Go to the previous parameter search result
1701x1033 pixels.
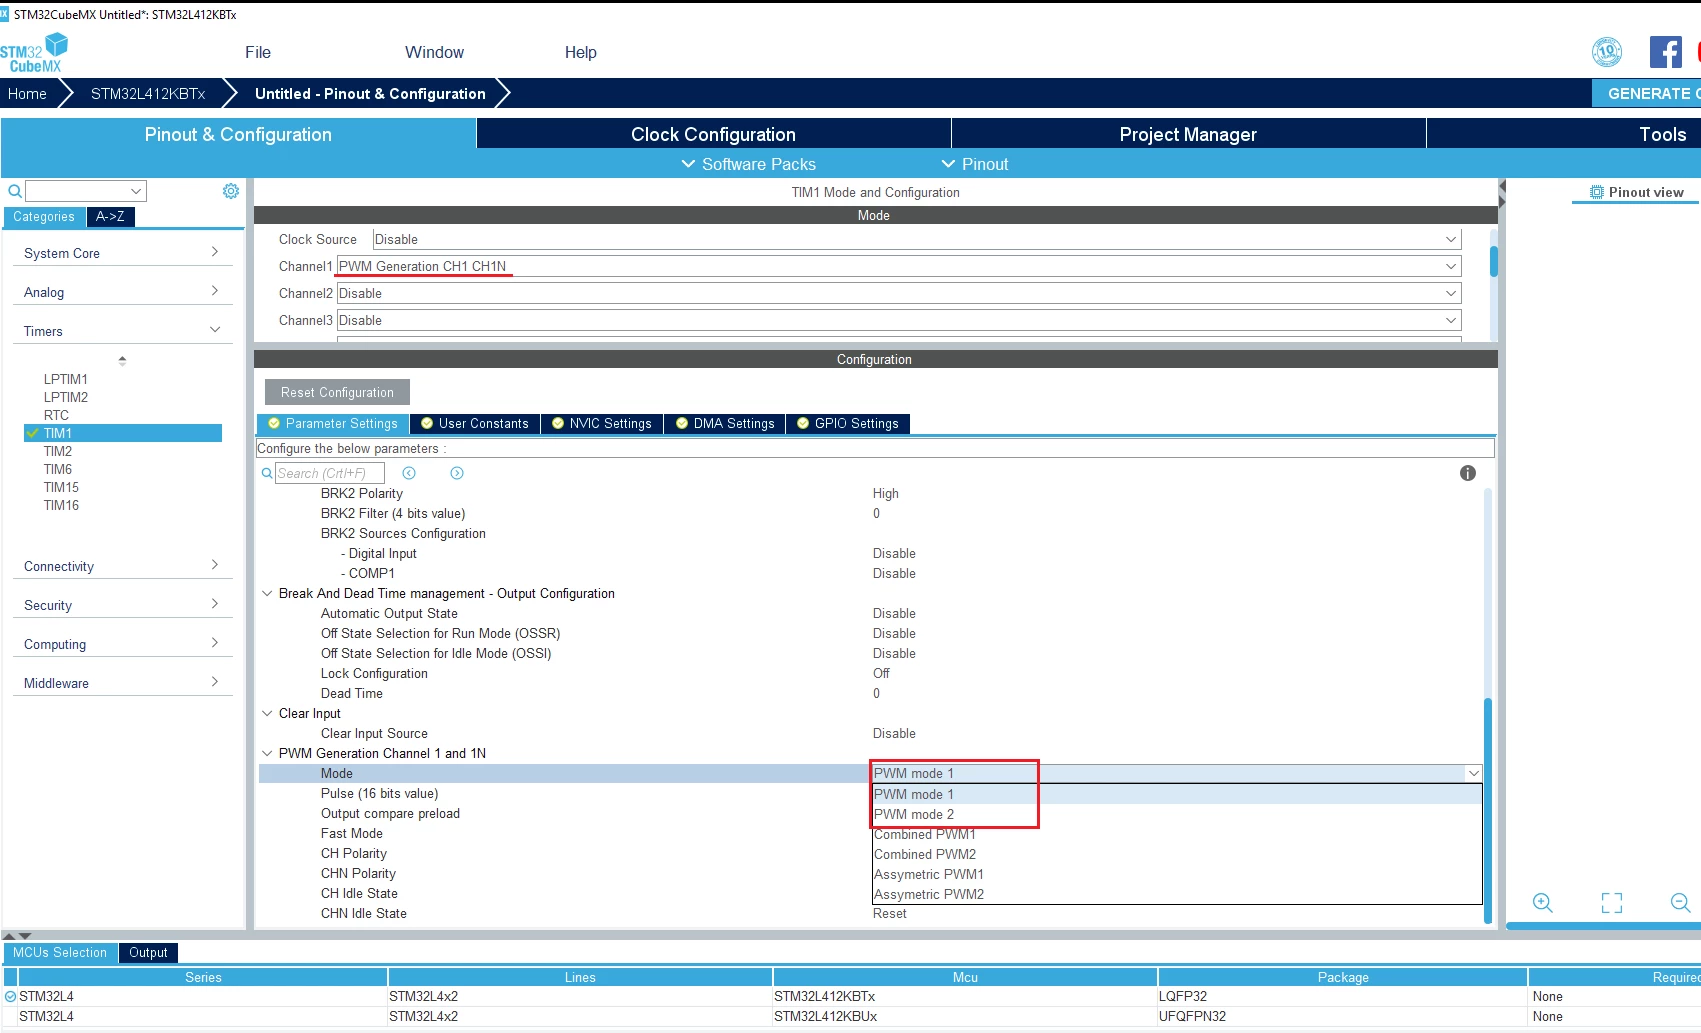pyautogui.click(x=409, y=473)
